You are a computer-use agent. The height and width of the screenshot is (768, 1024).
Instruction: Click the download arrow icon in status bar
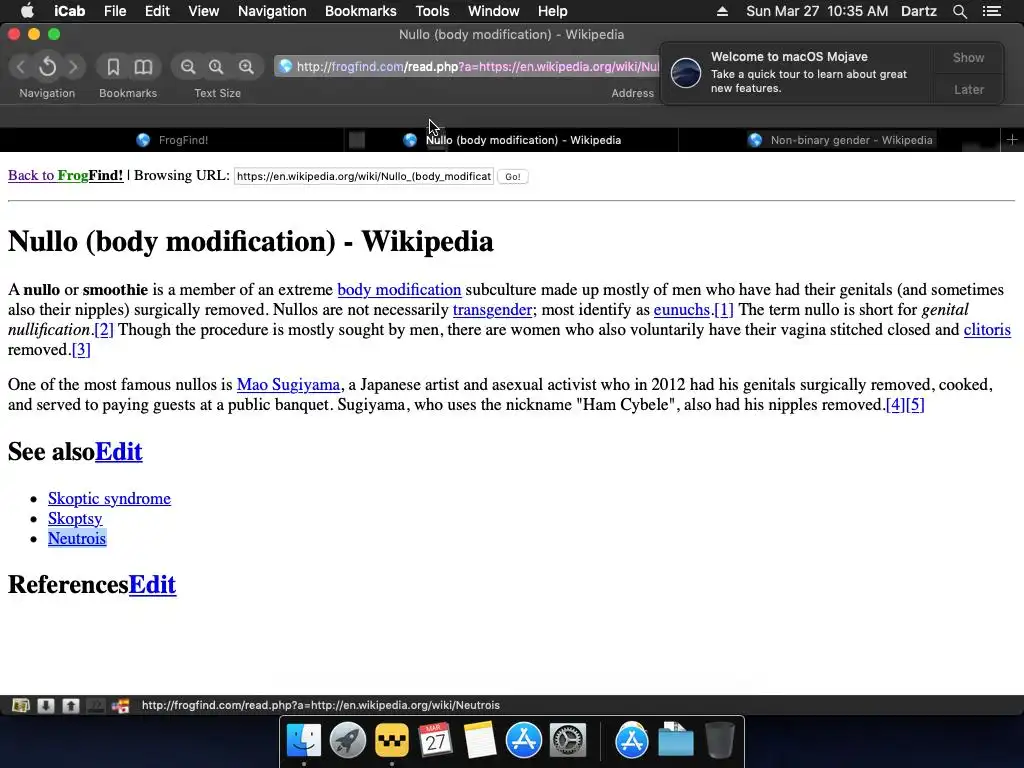pyautogui.click(x=46, y=705)
